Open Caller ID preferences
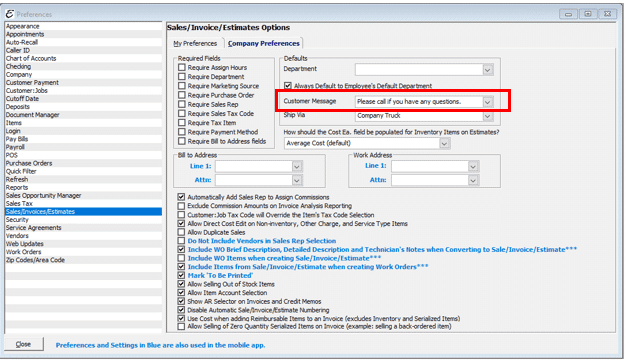This screenshot has height=361, width=626. tap(83, 50)
